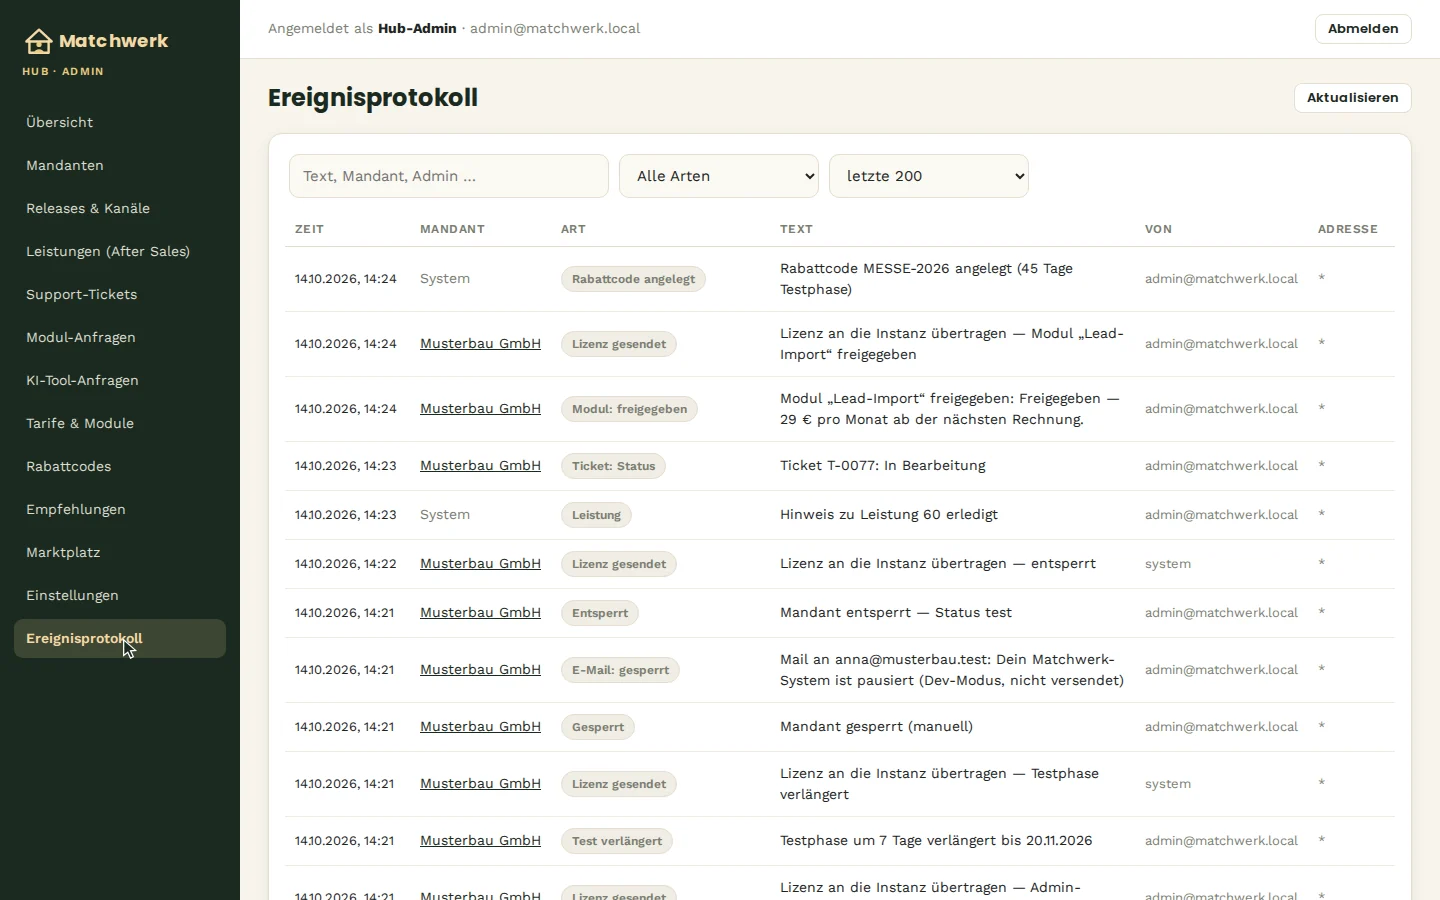Go to Mandanten in sidebar
Image resolution: width=1440 pixels, height=900 pixels.
pos(120,165)
